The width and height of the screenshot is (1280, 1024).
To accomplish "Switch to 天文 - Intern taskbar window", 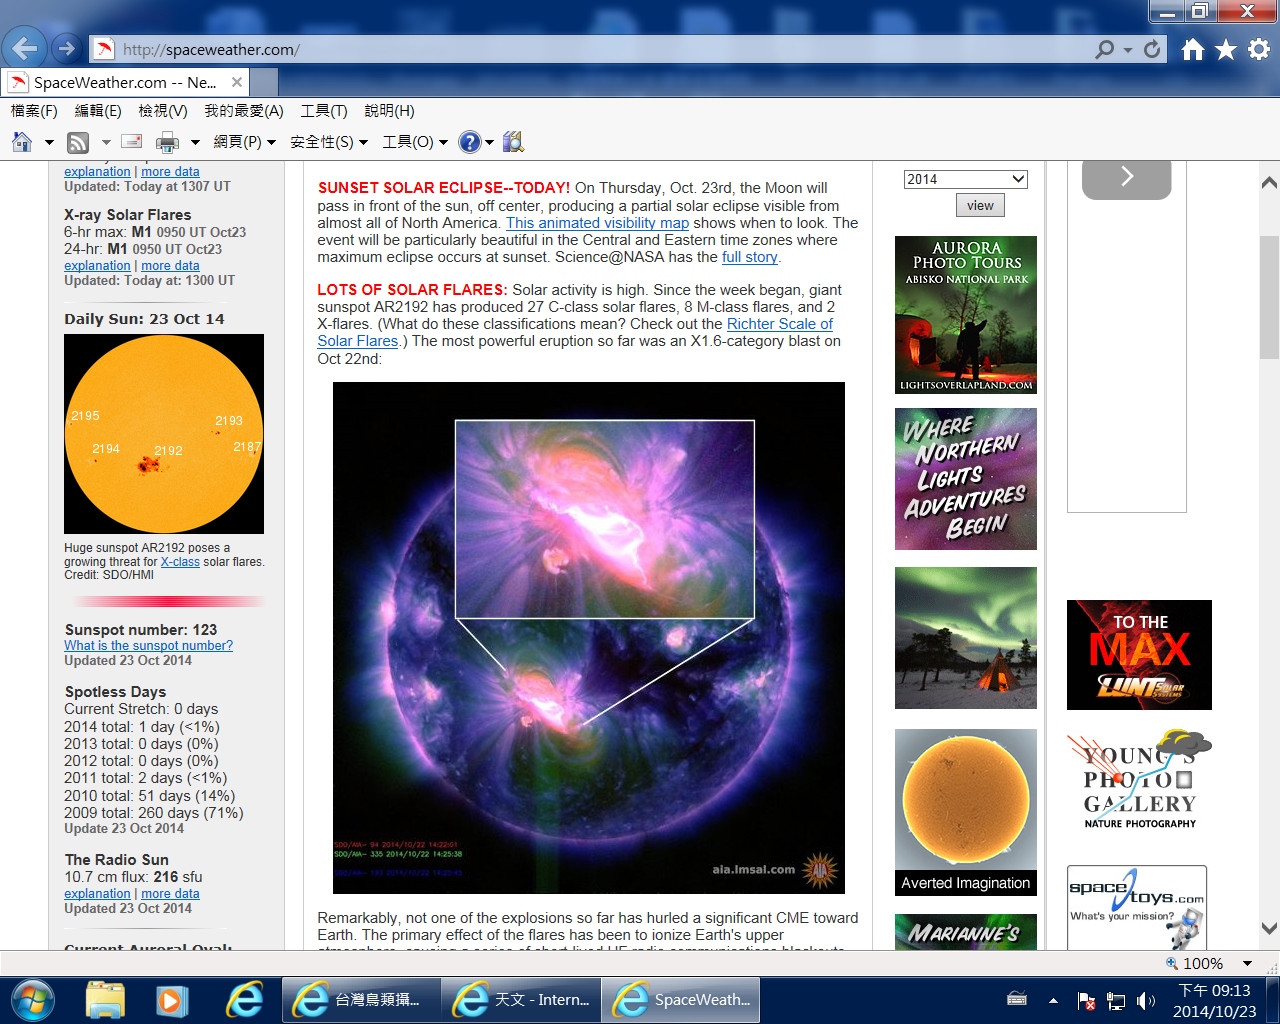I will [521, 999].
